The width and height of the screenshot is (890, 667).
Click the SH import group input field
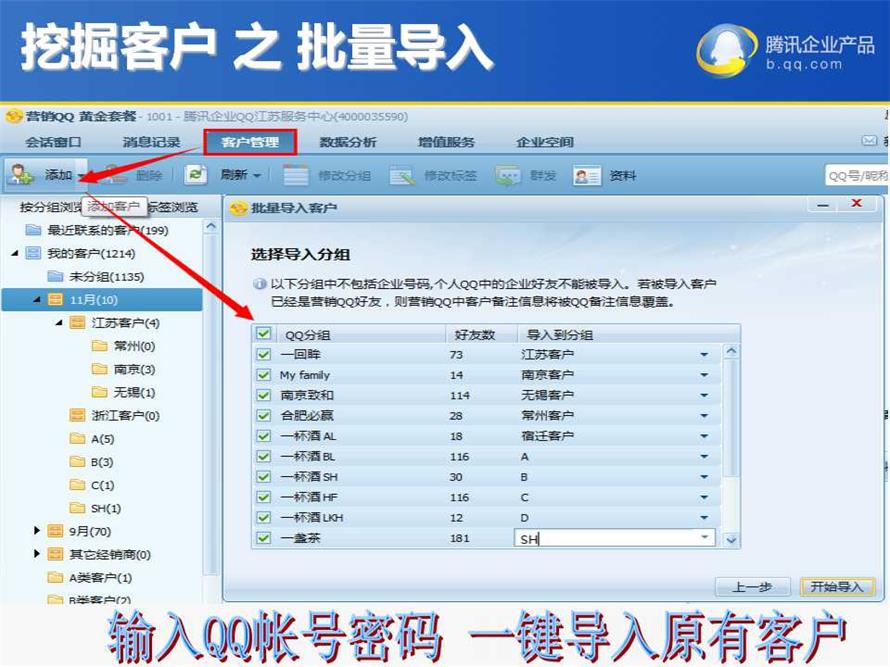[x=606, y=538]
